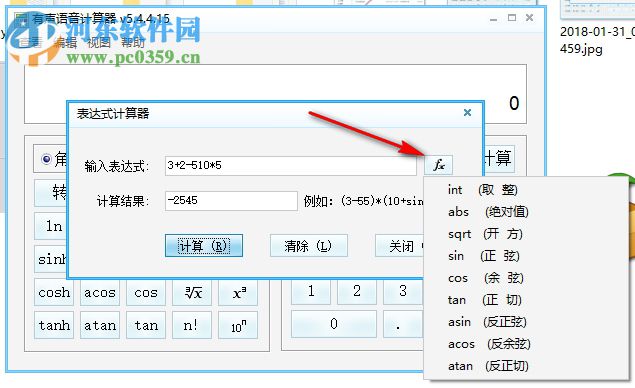Click digit 2 key
Screen dimensions: 635x388
(x=356, y=291)
